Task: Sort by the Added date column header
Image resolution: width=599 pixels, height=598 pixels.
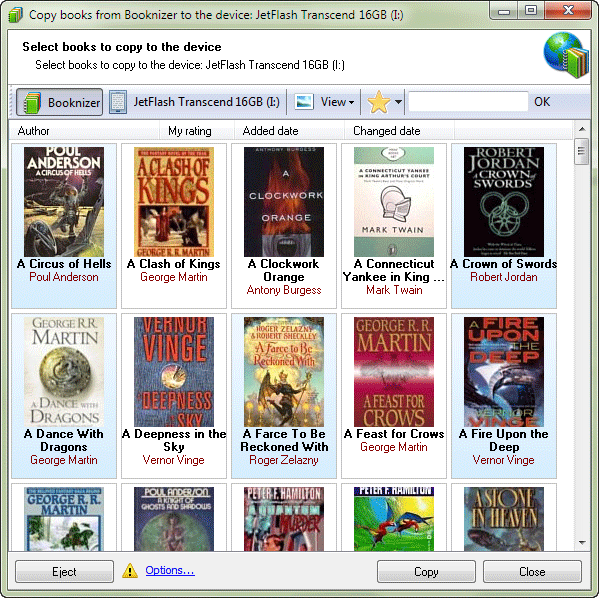Action: tap(289, 131)
